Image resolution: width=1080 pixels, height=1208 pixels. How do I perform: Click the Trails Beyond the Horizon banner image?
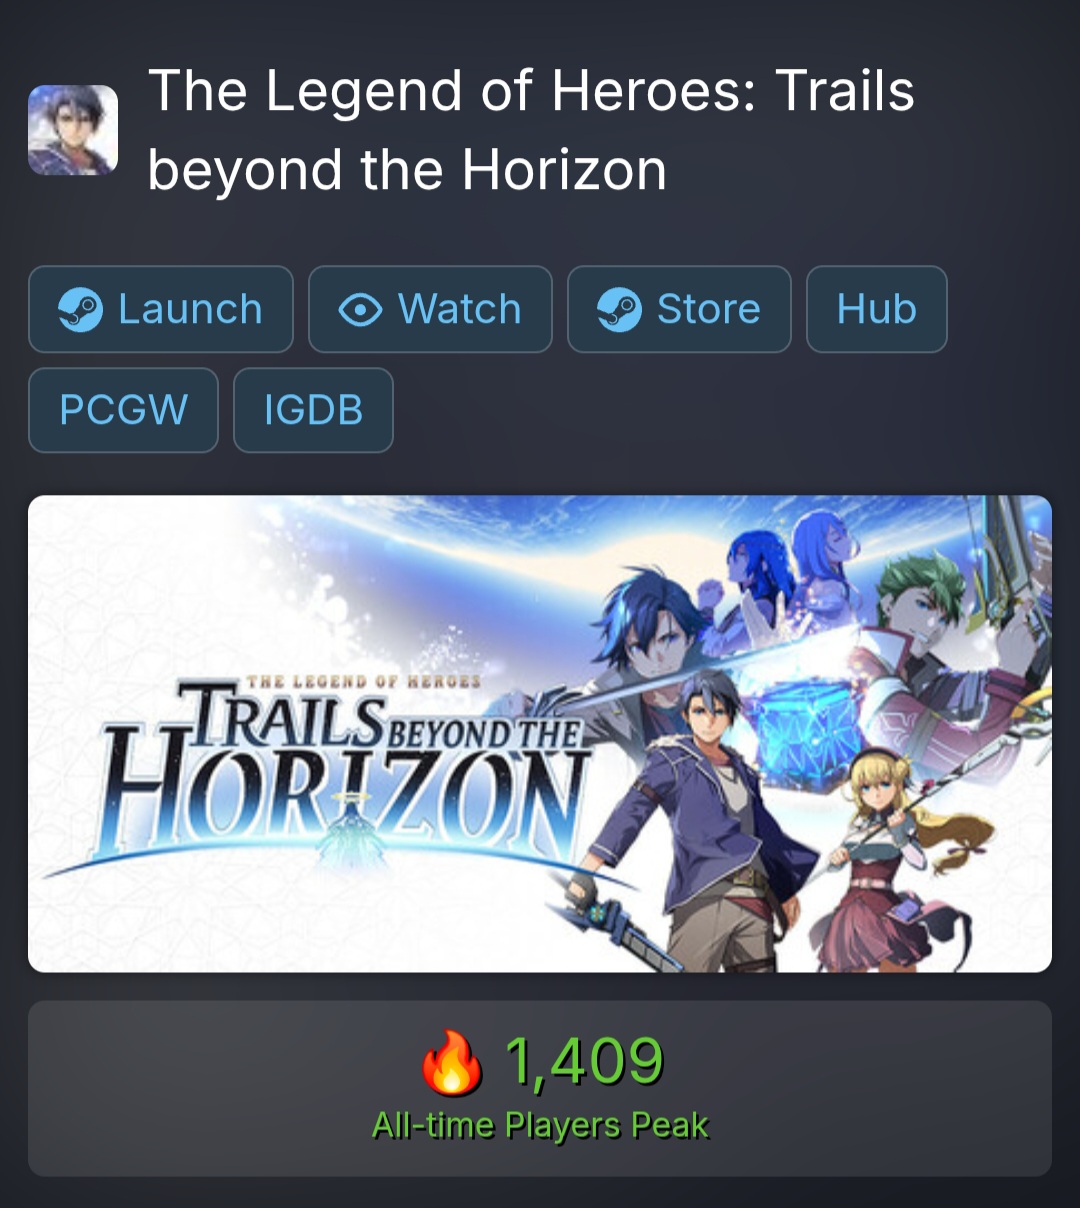click(x=540, y=734)
